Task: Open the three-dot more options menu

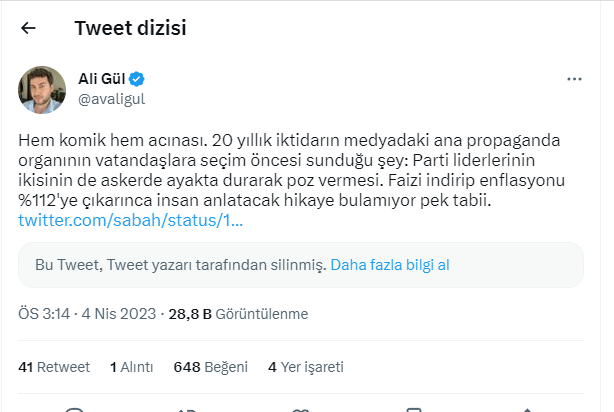Action: point(574,78)
